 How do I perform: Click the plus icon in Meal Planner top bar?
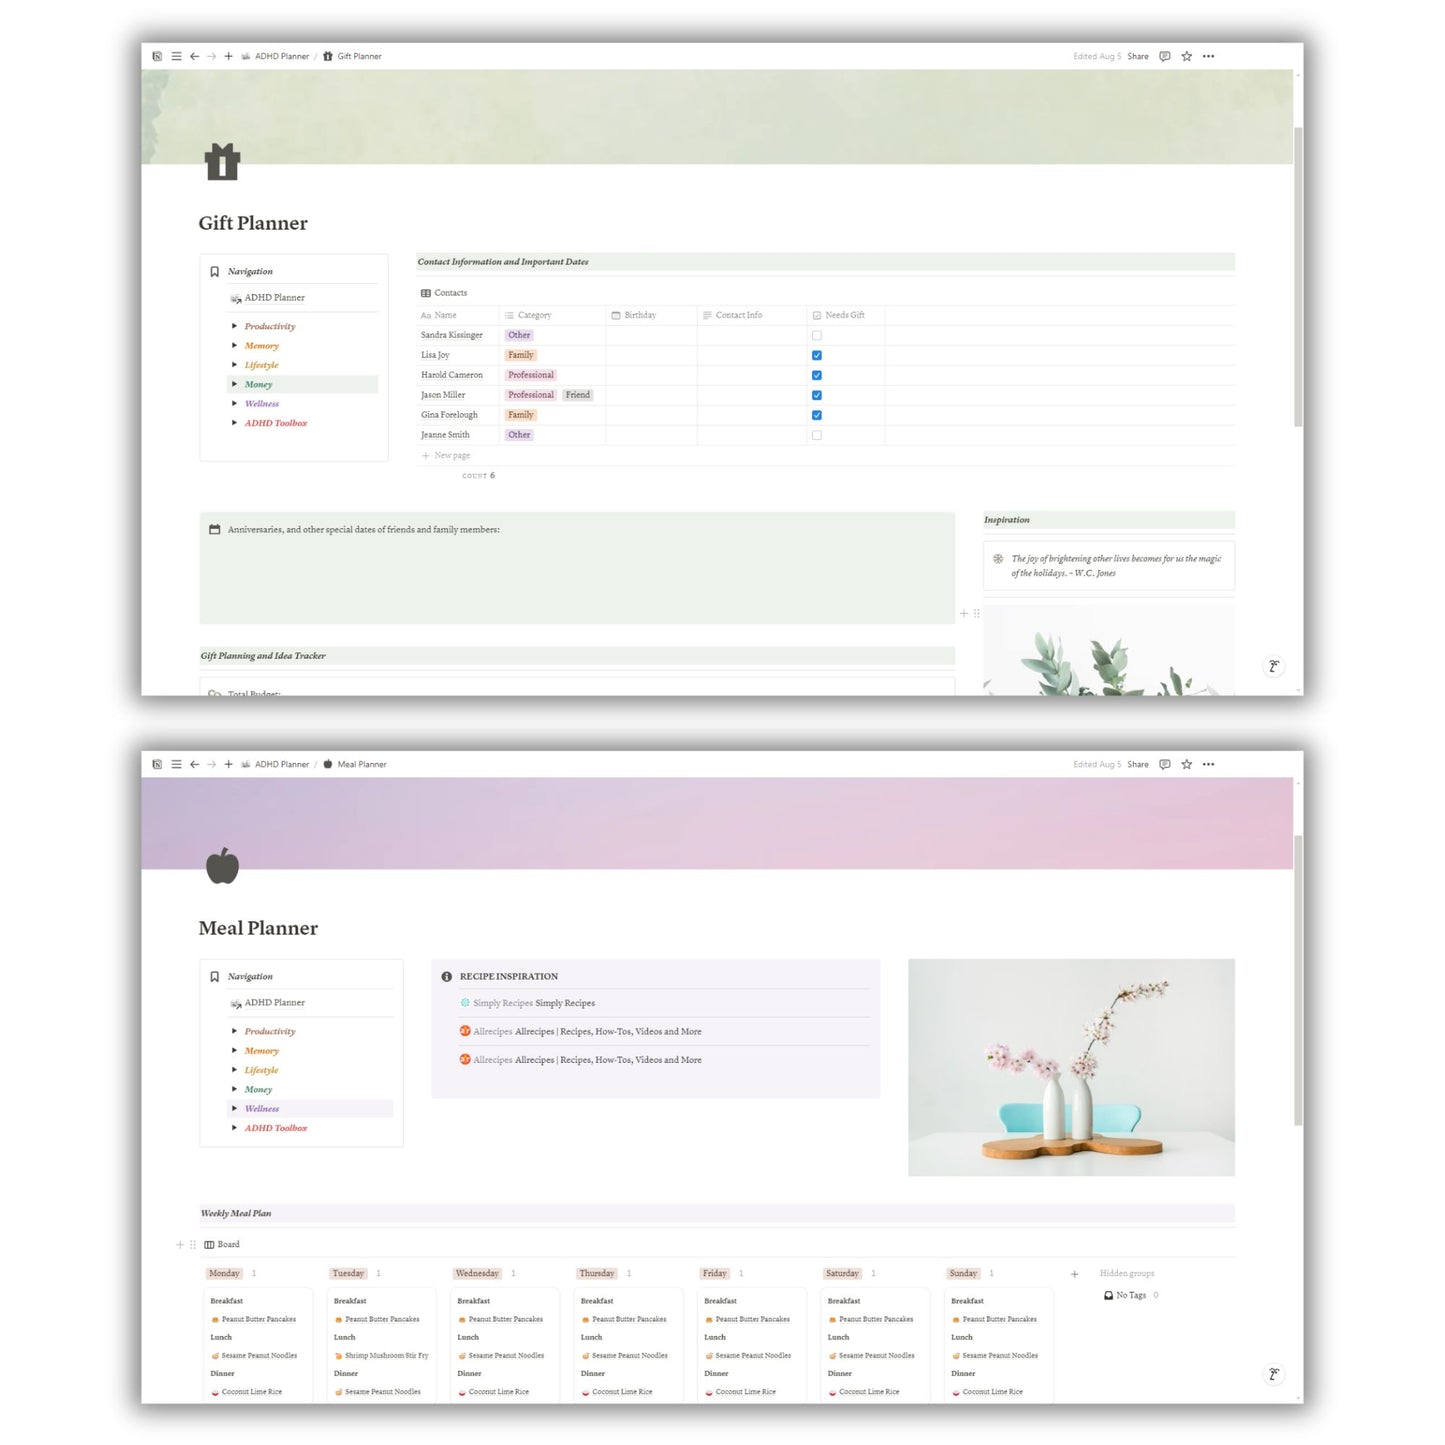(x=228, y=765)
